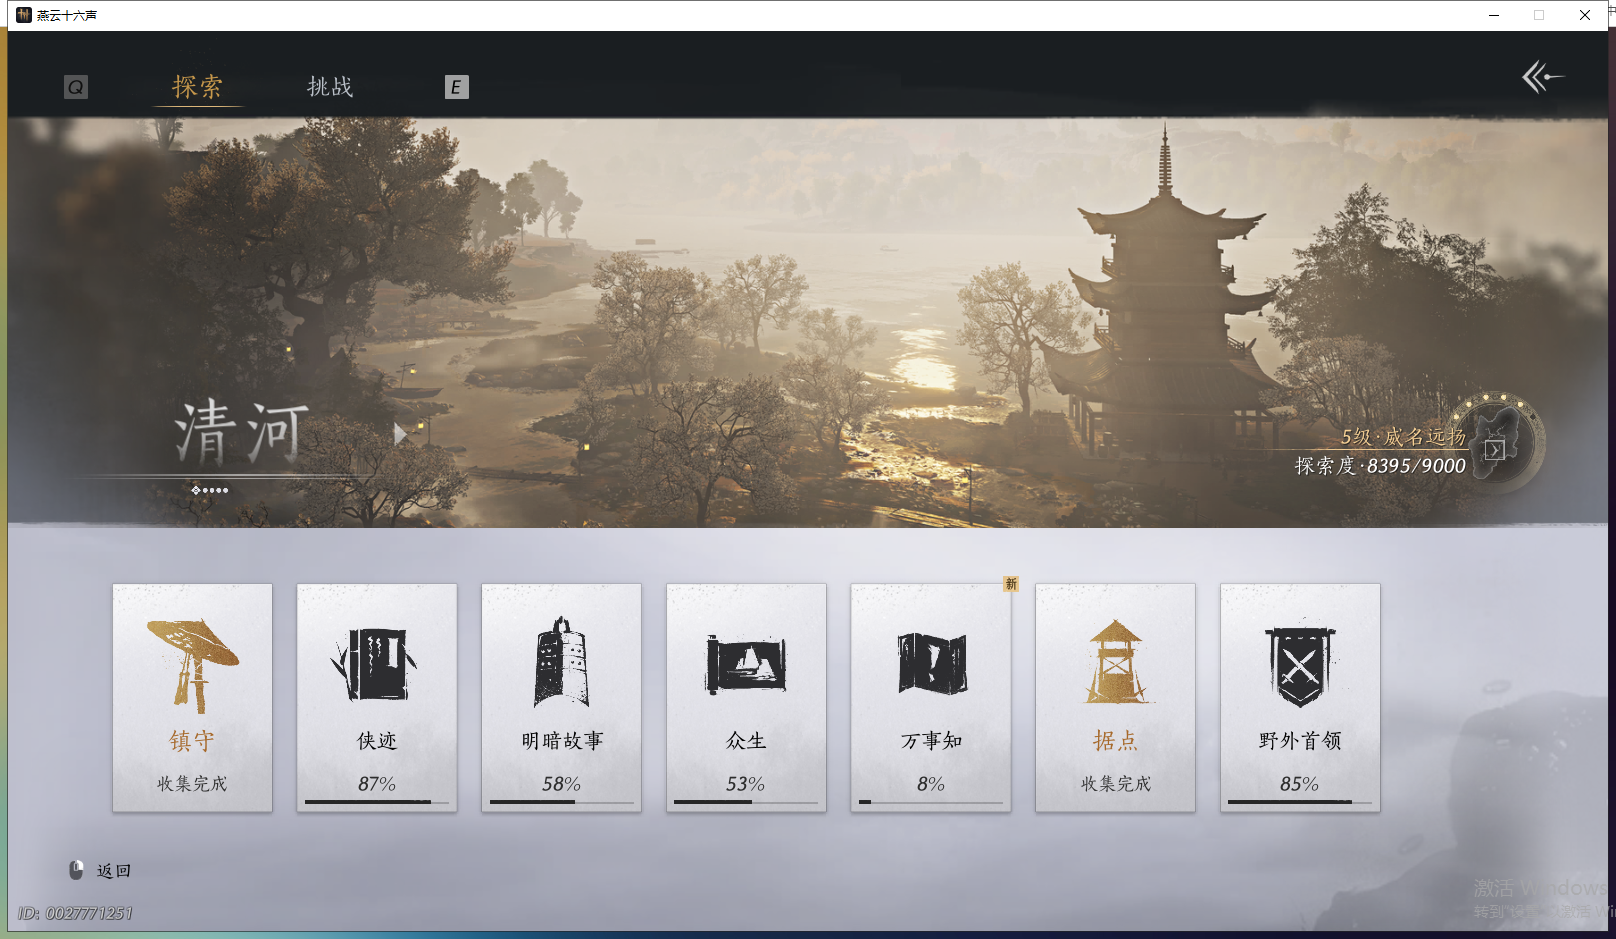Image resolution: width=1616 pixels, height=939 pixels.
Task: Switch to the 探索 tab
Action: point(199,87)
